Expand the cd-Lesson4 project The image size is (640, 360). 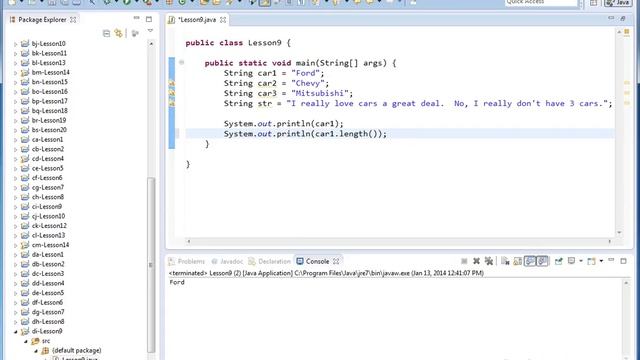pos(16,159)
